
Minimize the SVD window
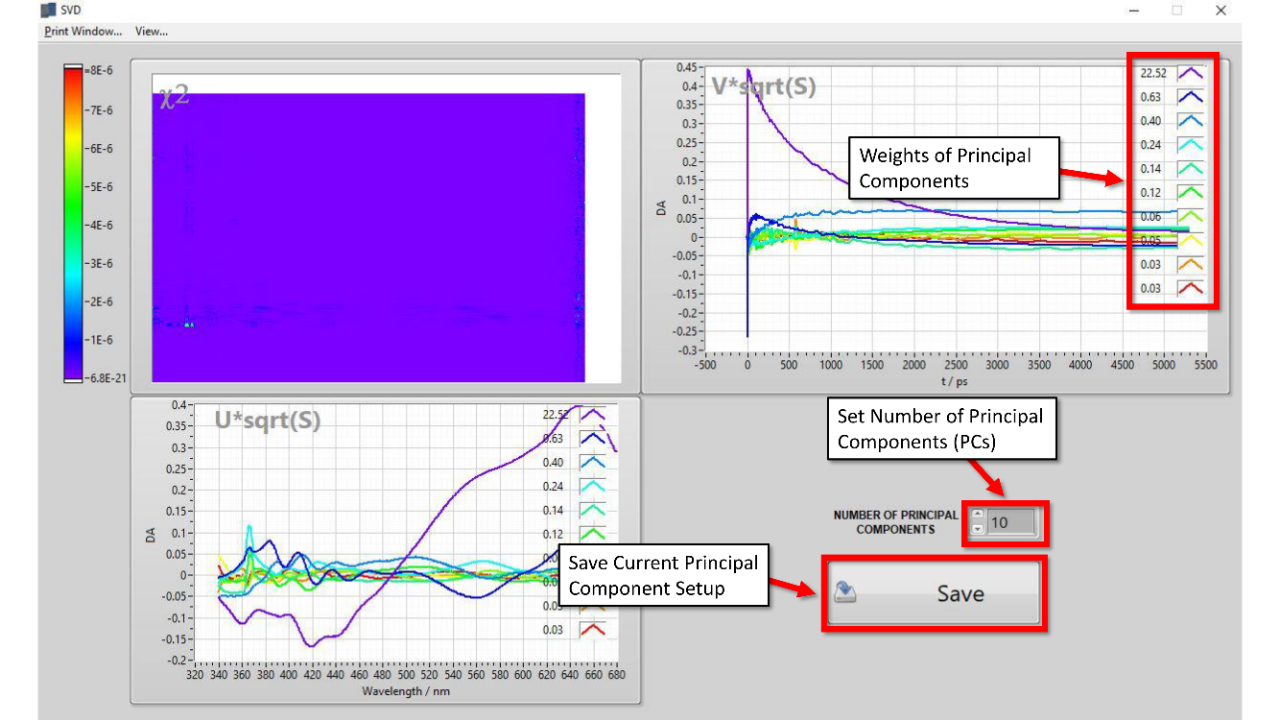1134,10
